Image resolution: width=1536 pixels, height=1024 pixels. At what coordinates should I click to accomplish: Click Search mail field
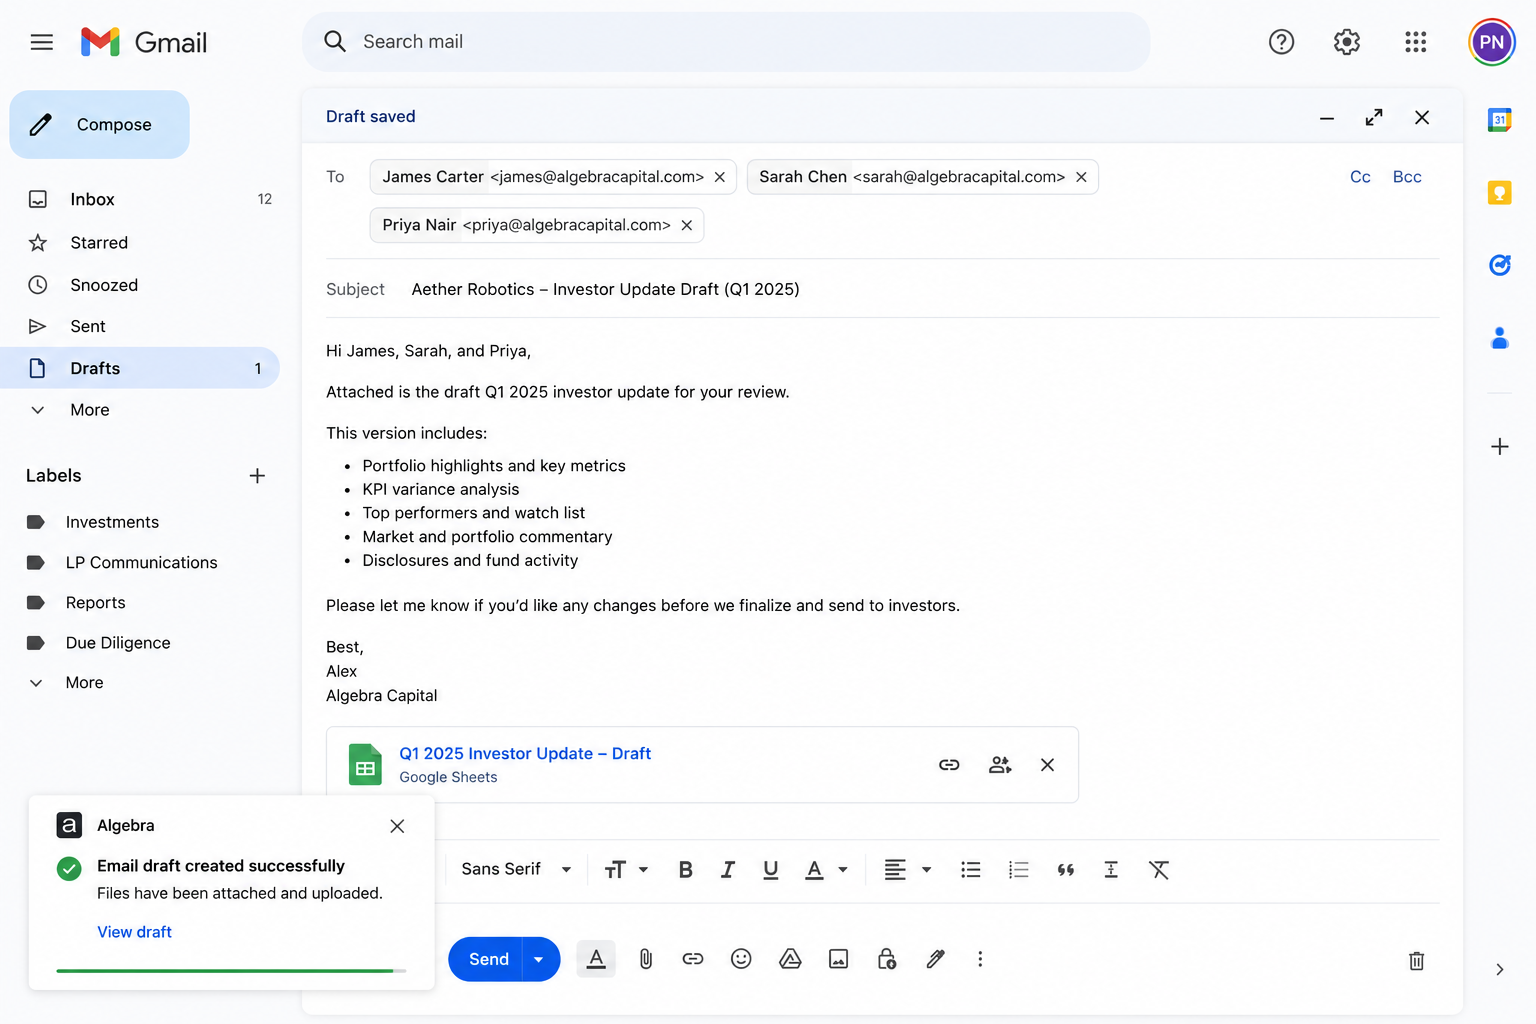[726, 42]
